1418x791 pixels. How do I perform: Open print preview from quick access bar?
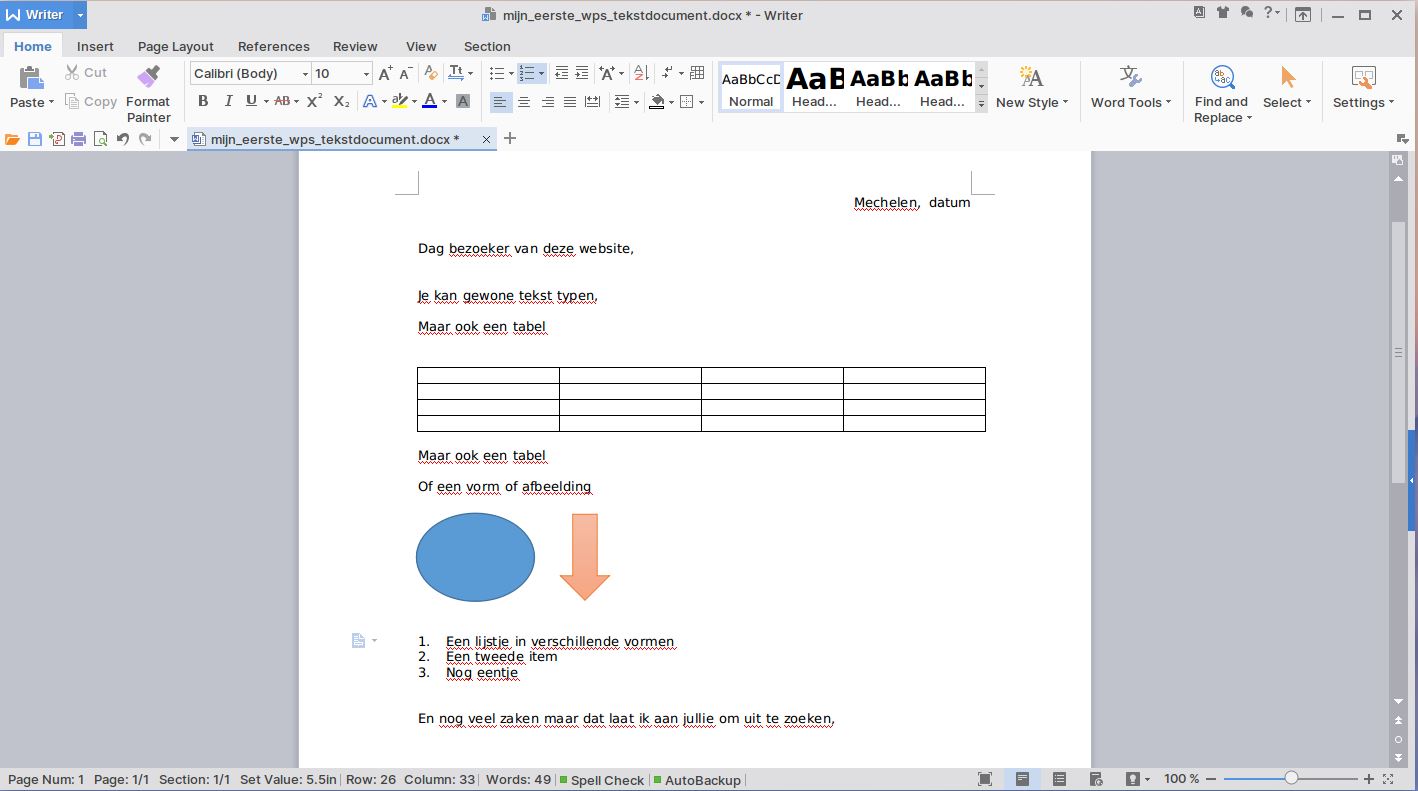click(x=100, y=139)
